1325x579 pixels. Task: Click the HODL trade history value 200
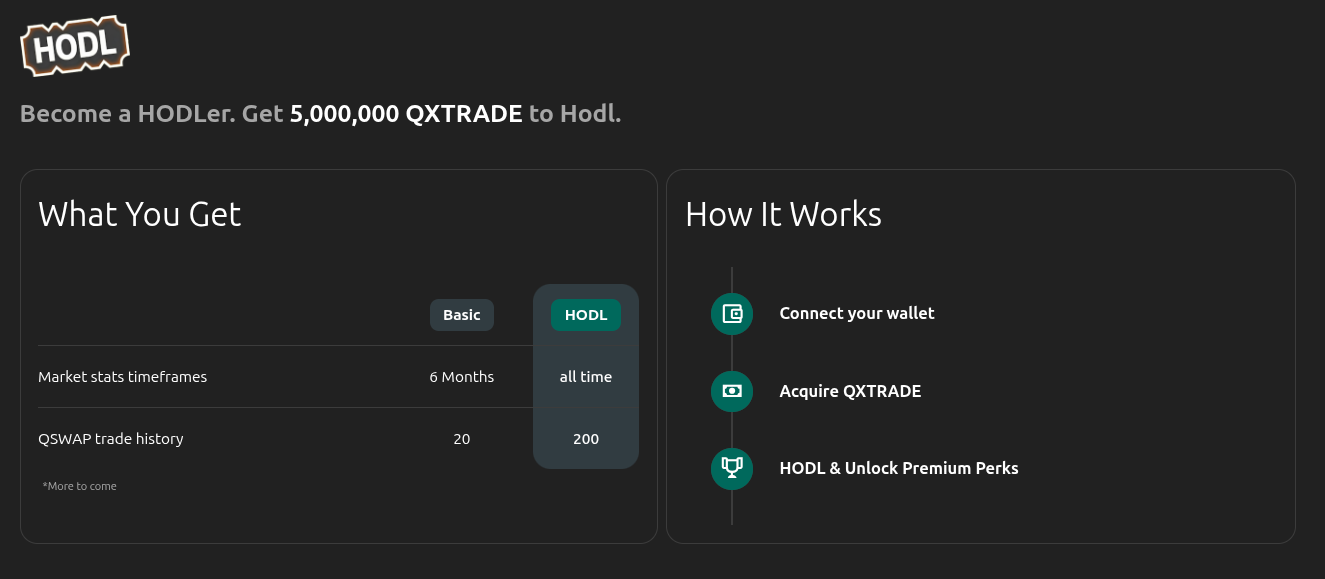coord(586,439)
